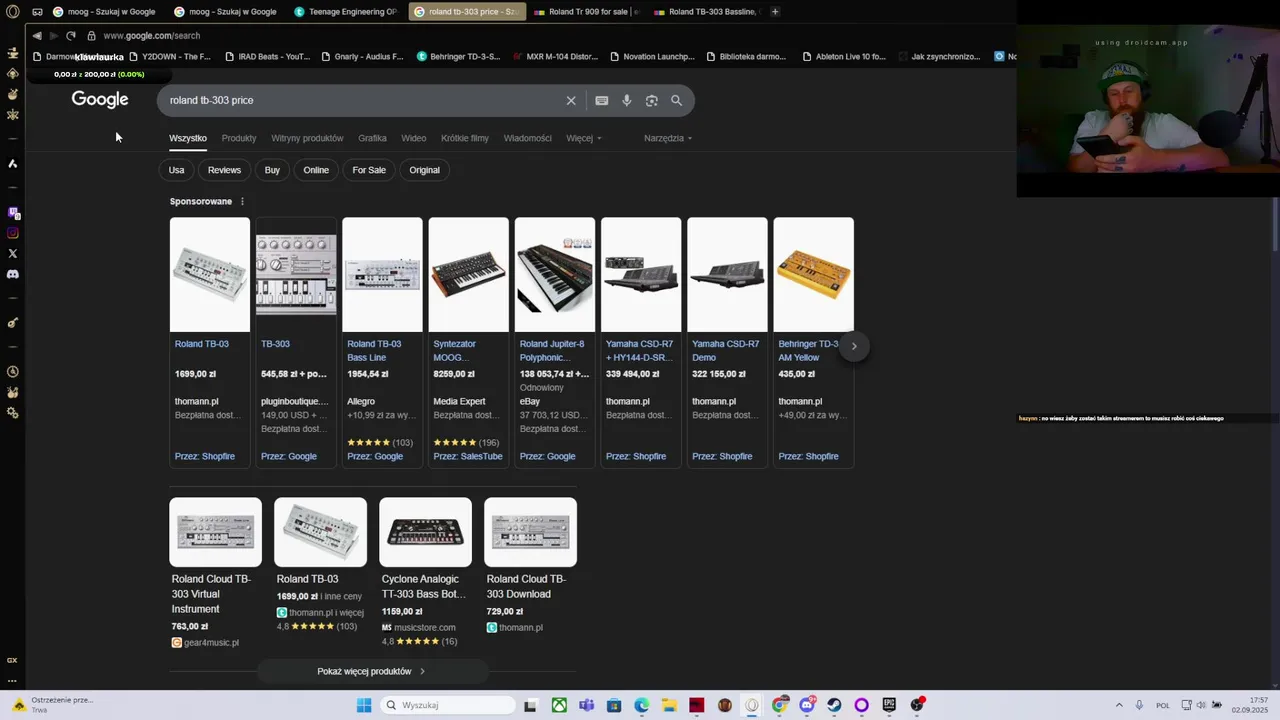Search by image with the lens icon
Screen dimensions: 1280x720
652,101
